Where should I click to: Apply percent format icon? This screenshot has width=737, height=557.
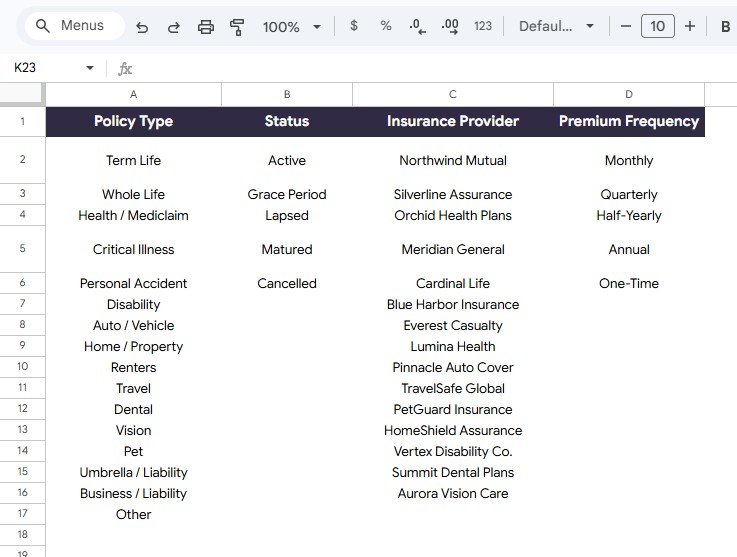click(386, 26)
